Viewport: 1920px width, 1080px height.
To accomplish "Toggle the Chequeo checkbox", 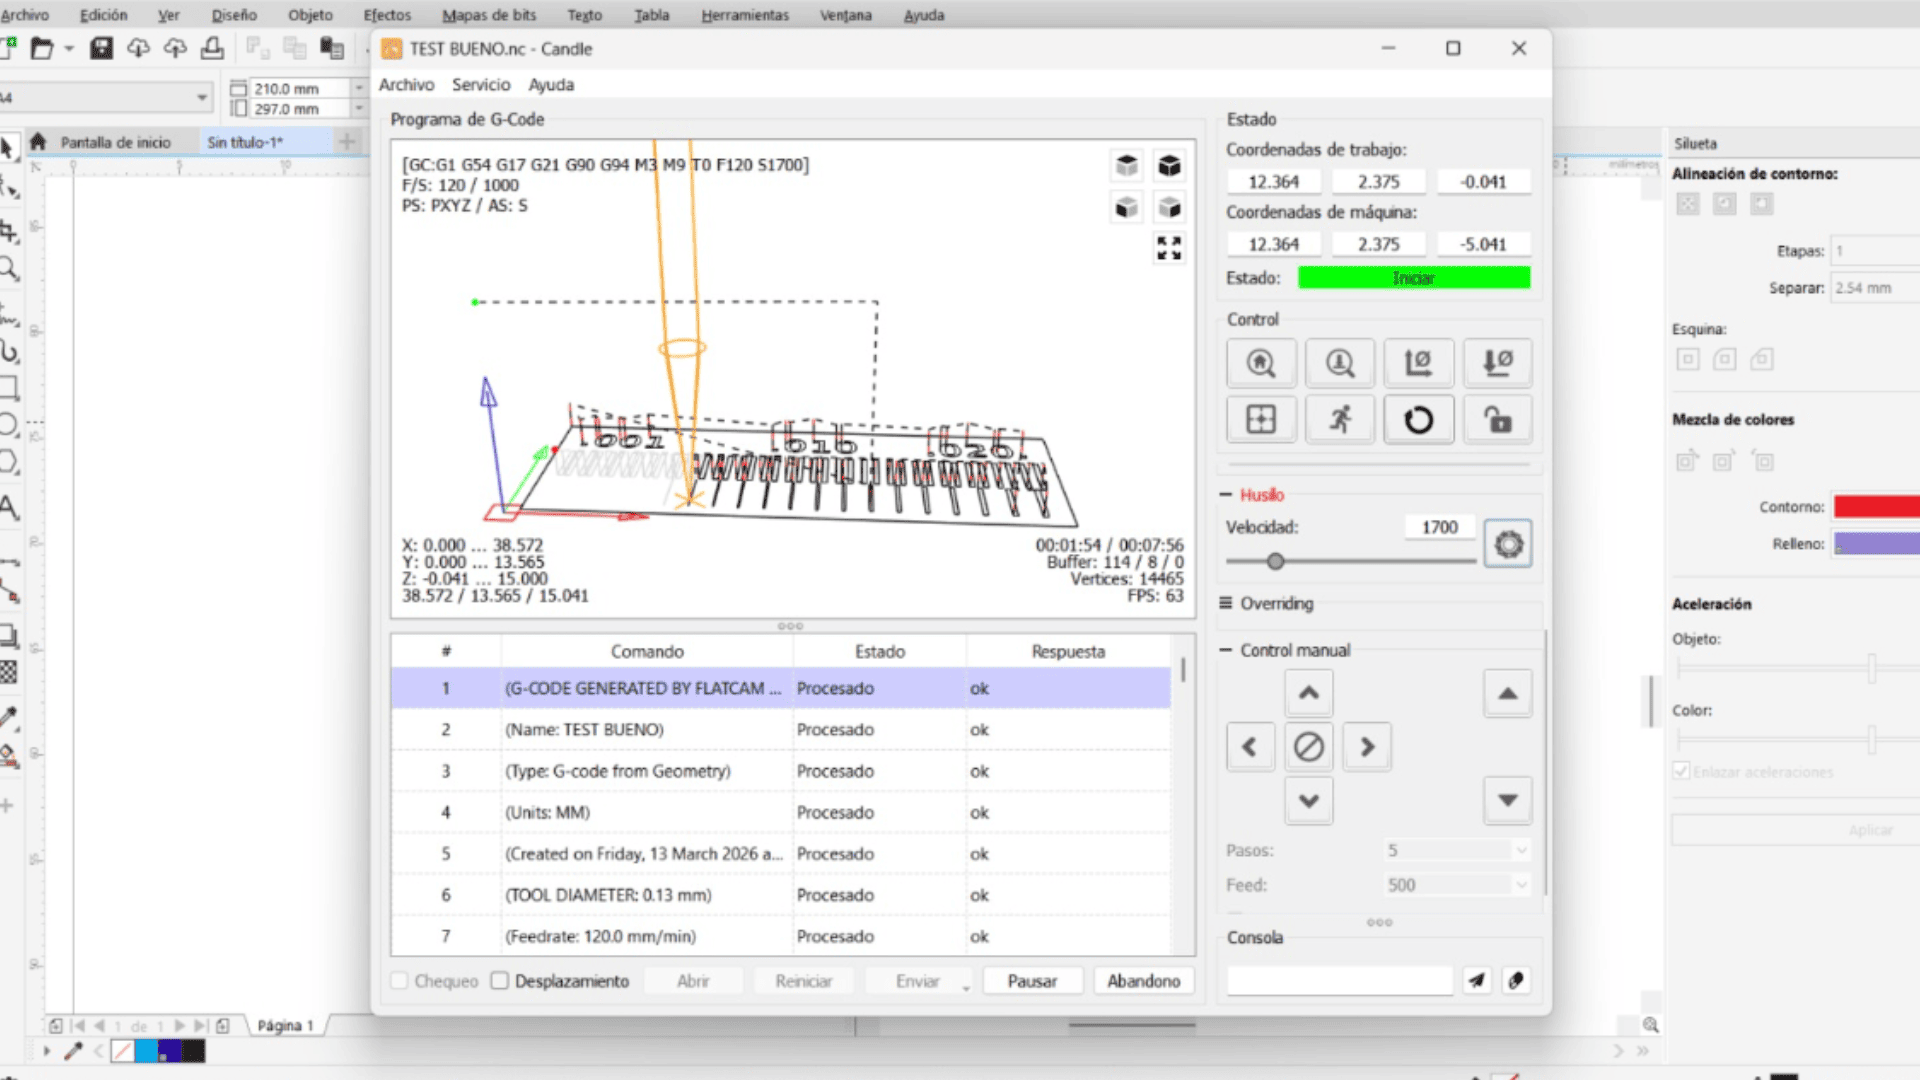I will (400, 981).
